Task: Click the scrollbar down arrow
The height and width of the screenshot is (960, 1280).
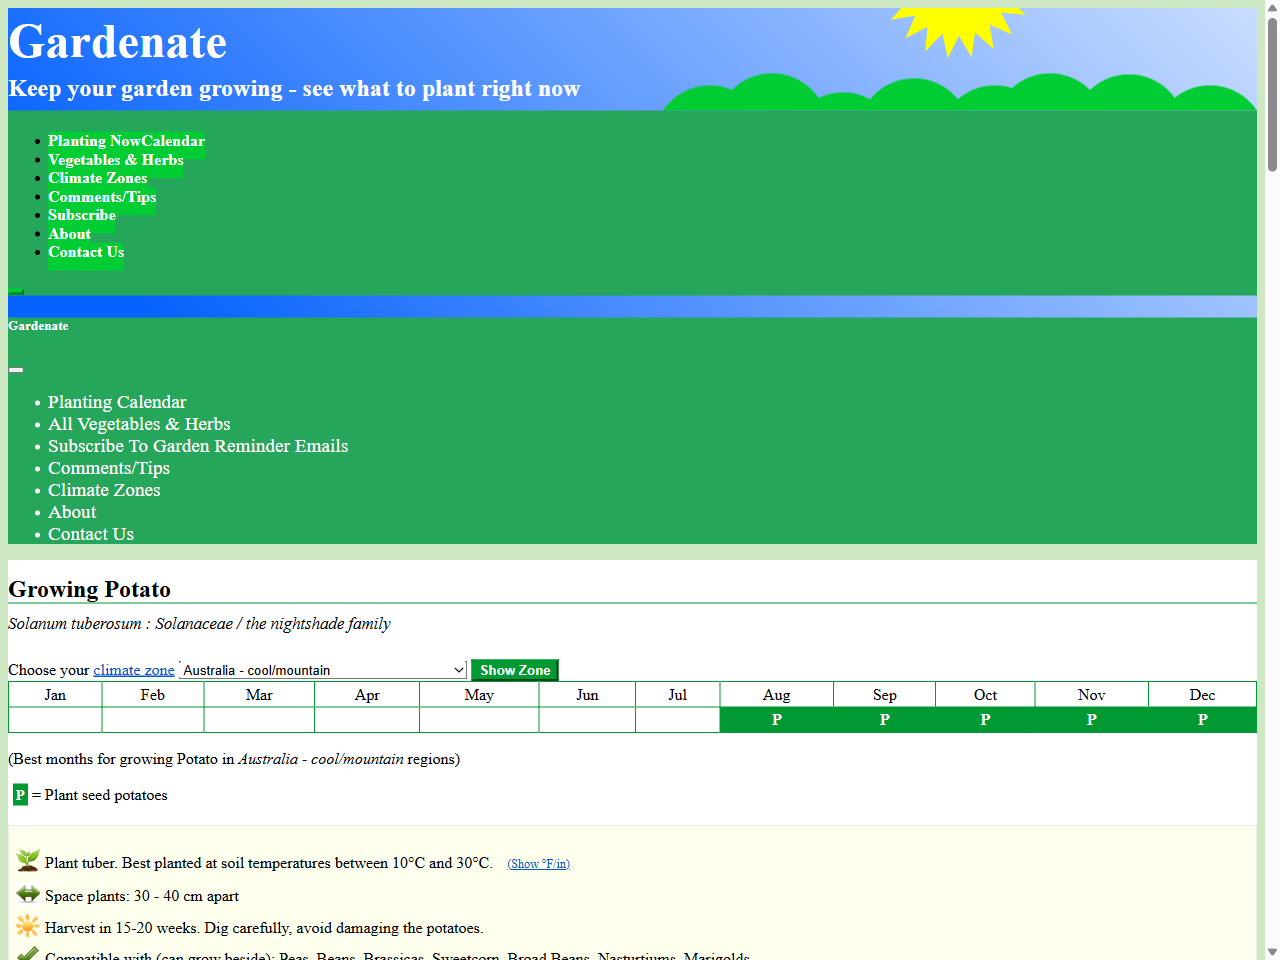Action: pos(1272,952)
